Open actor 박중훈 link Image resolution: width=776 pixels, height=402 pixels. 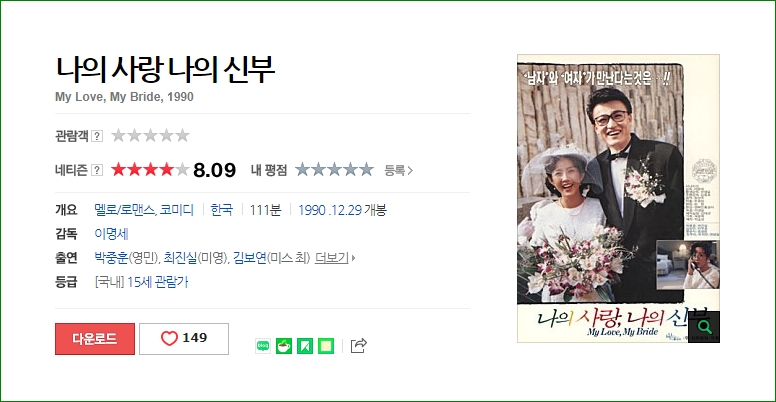tap(111, 258)
